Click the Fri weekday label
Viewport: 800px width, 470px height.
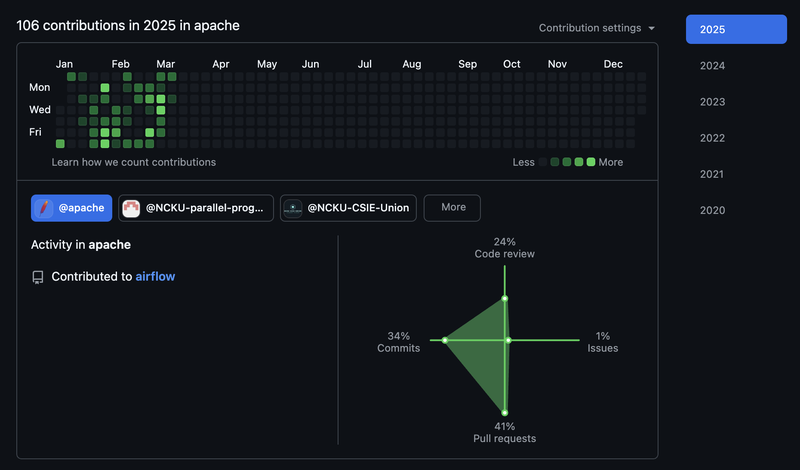(x=35, y=132)
